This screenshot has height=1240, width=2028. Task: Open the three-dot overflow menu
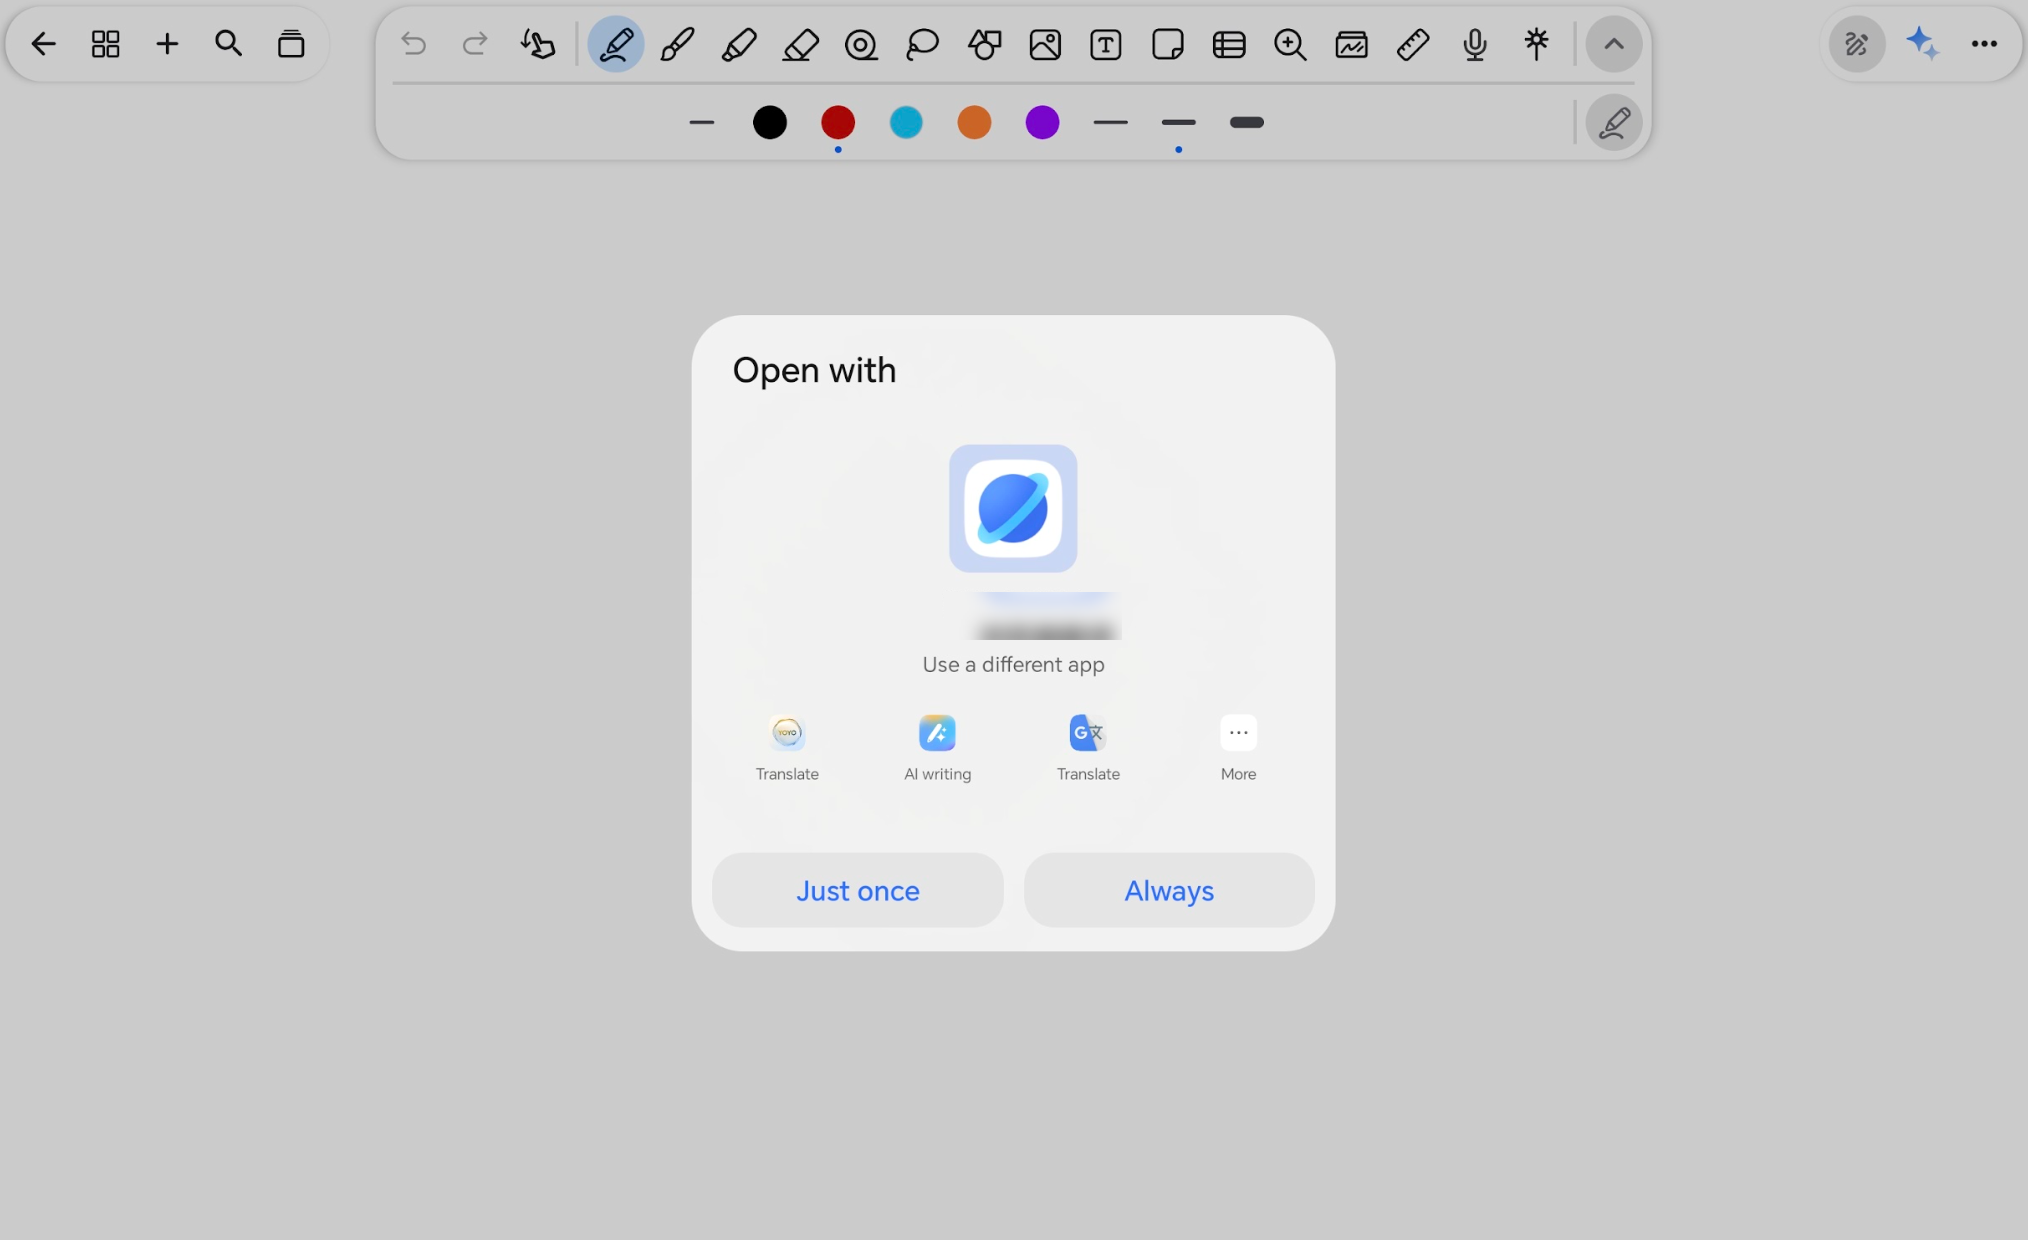pyautogui.click(x=1984, y=44)
